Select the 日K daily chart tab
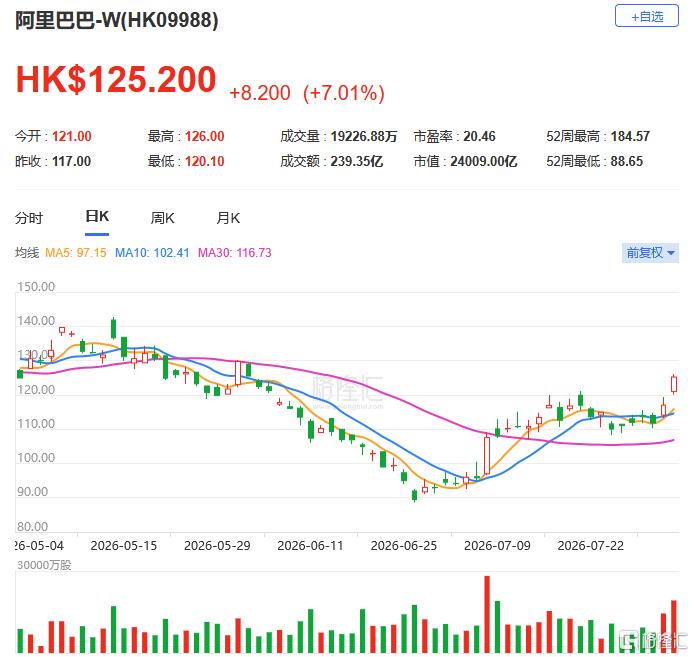Screen dimensions: 694x657 coord(97,216)
